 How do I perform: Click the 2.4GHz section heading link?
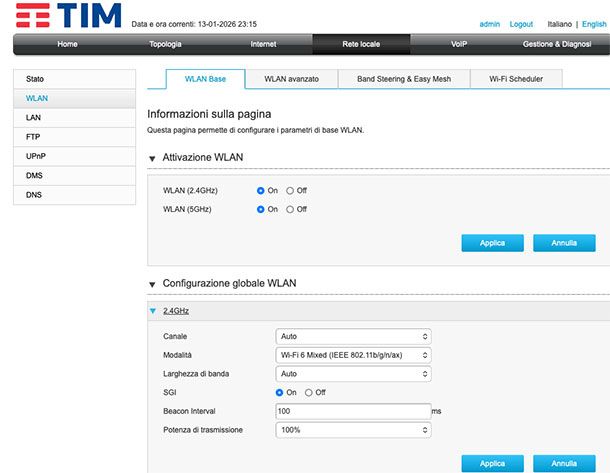[x=176, y=311]
